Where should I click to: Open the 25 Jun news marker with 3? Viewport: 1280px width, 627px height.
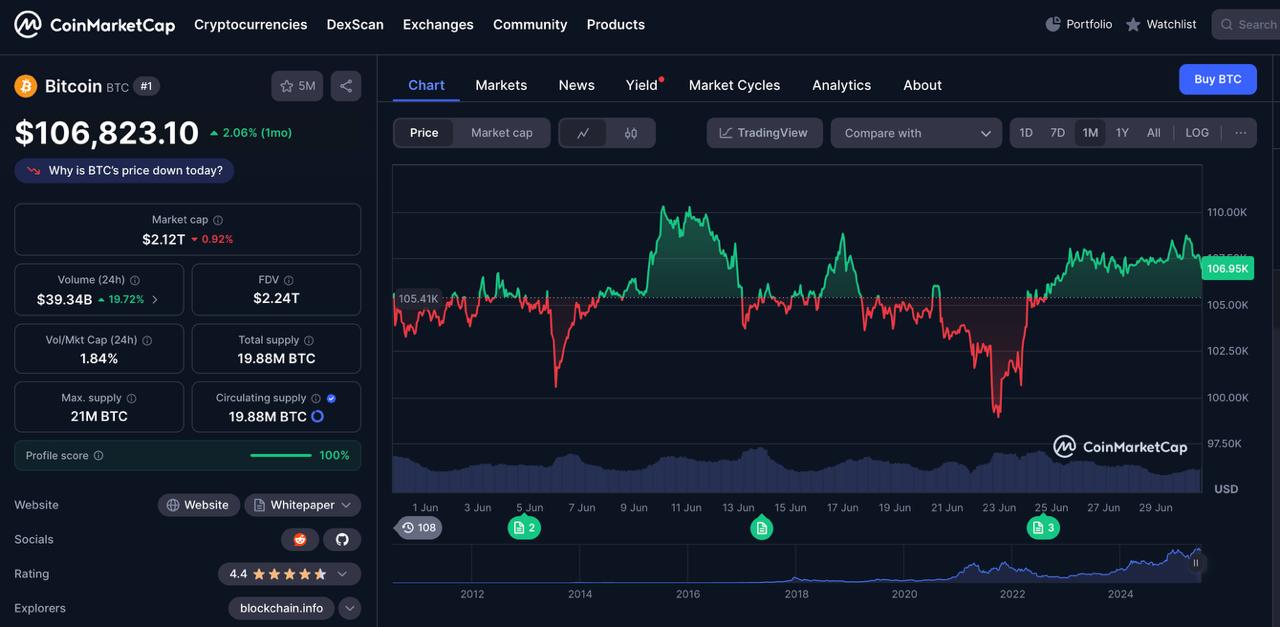pyautogui.click(x=1043, y=527)
